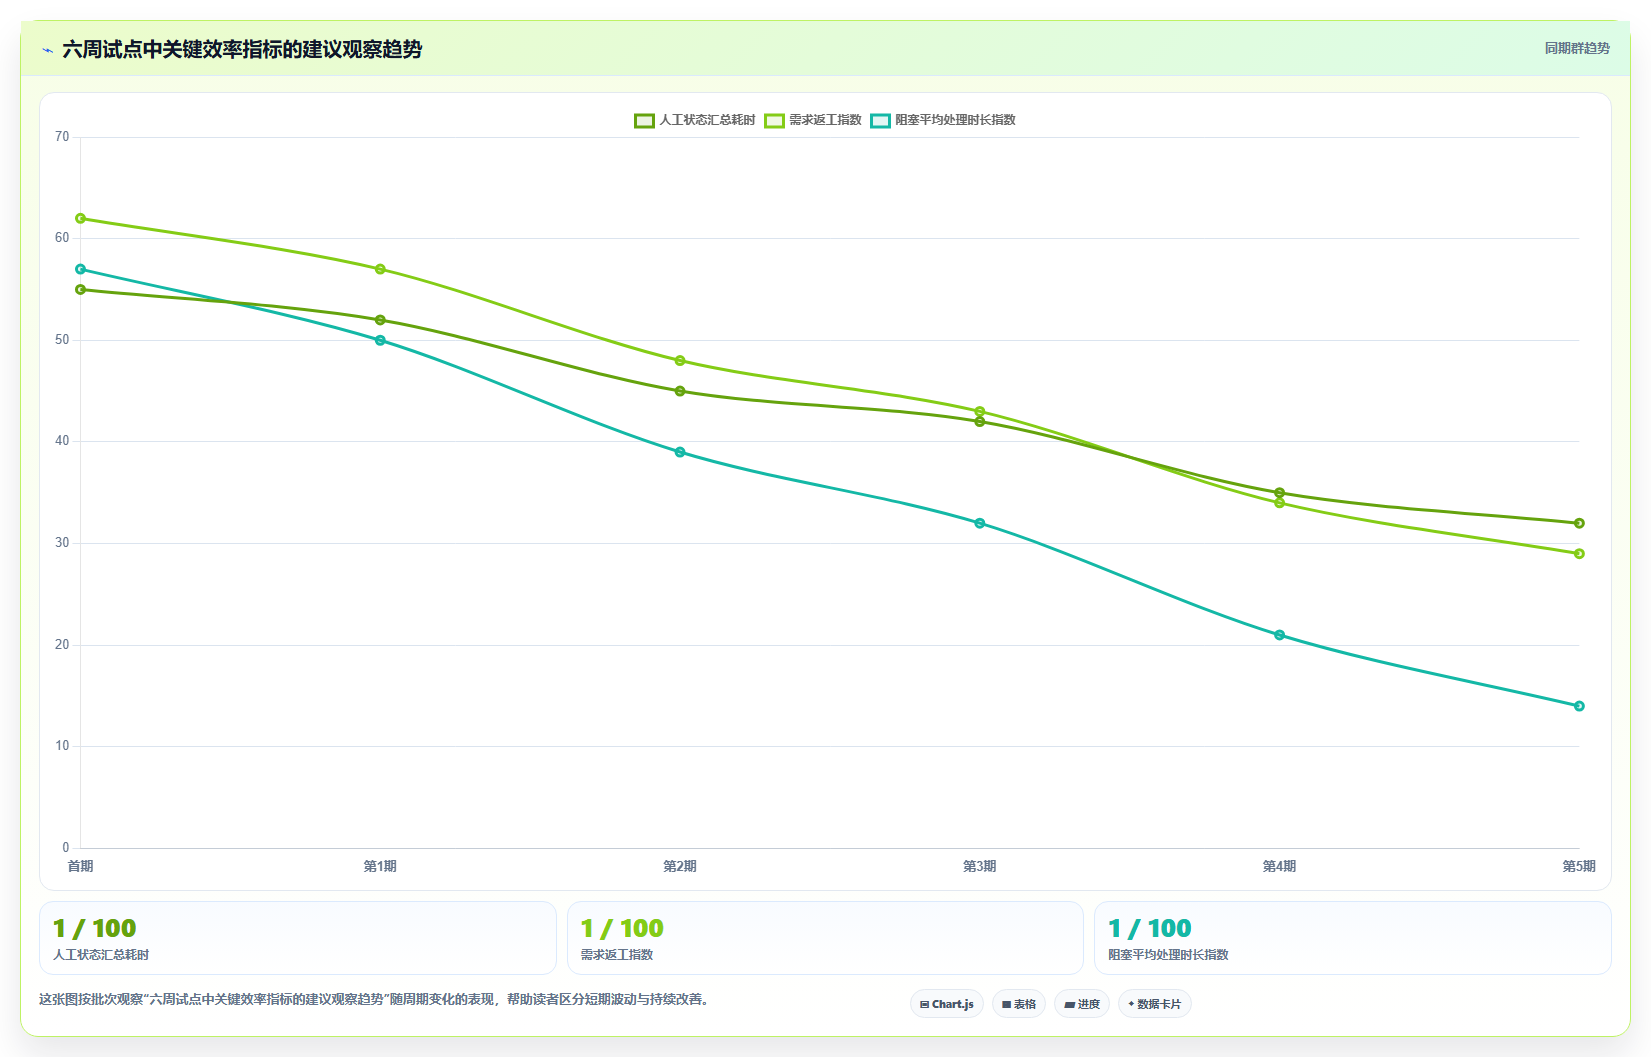Click the x-axis label 第2期
This screenshot has width=1651, height=1057.
680,866
